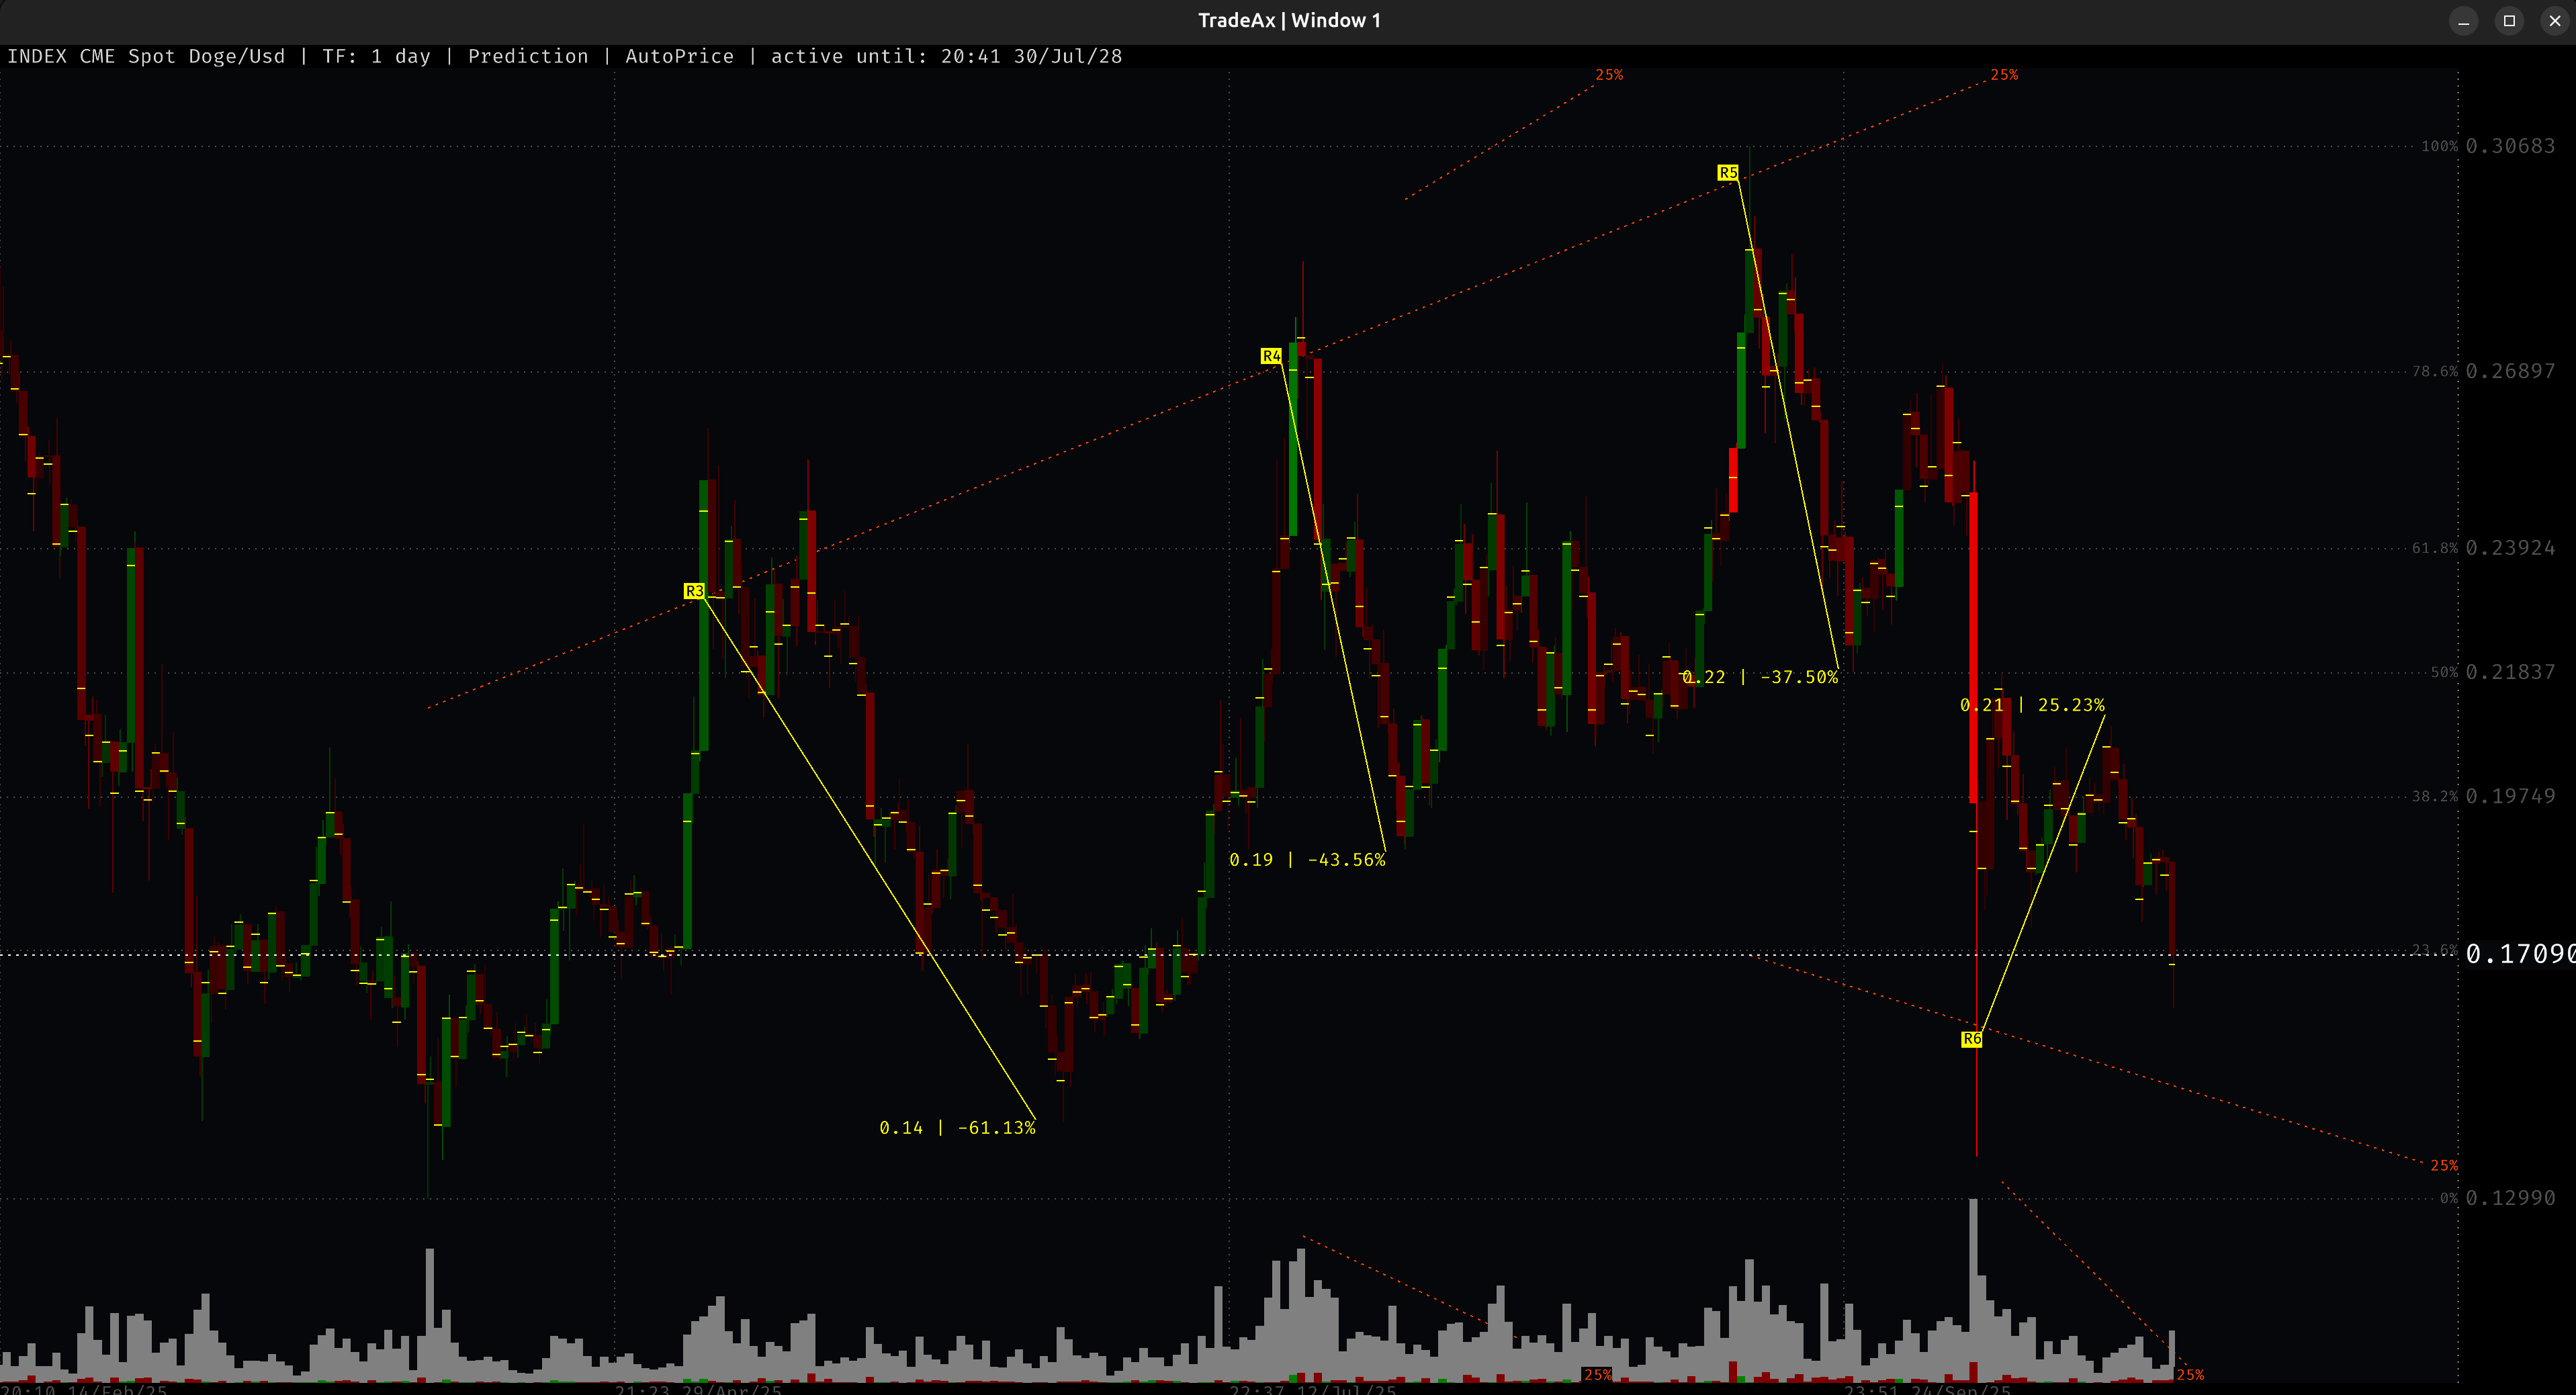Select the R5 marker label
Image resolution: width=2576 pixels, height=1395 pixels.
[x=1729, y=172]
